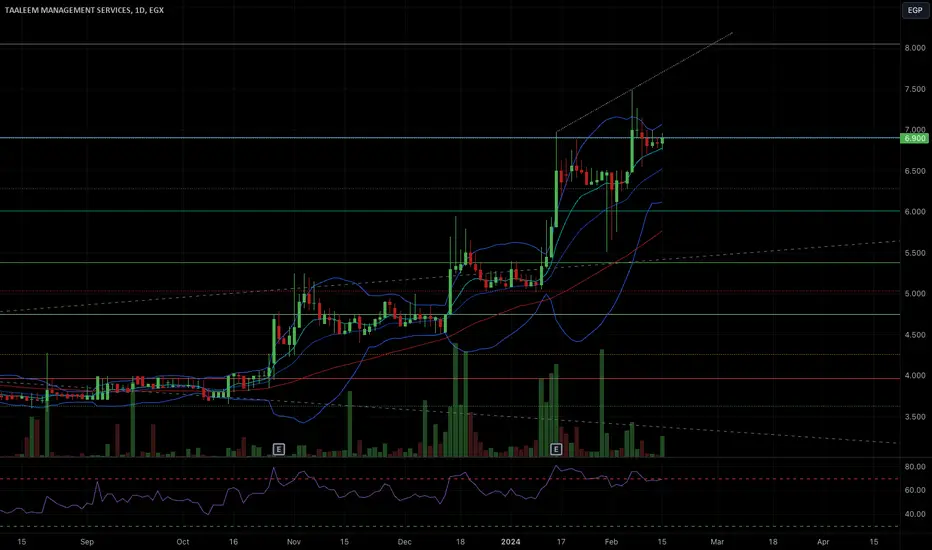The height and width of the screenshot is (550, 932).
Task: Click the 60.00 RSI scale value
Action: click(915, 491)
